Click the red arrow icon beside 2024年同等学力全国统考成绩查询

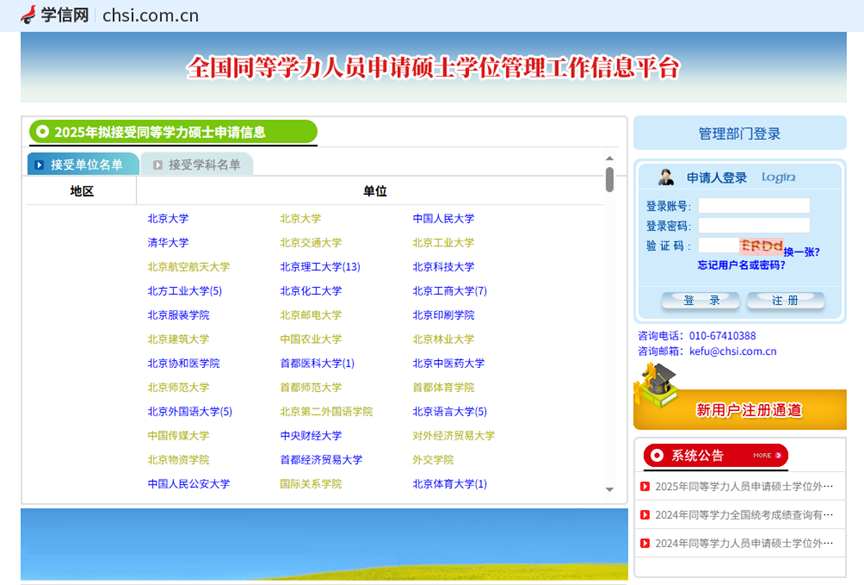coord(645,515)
